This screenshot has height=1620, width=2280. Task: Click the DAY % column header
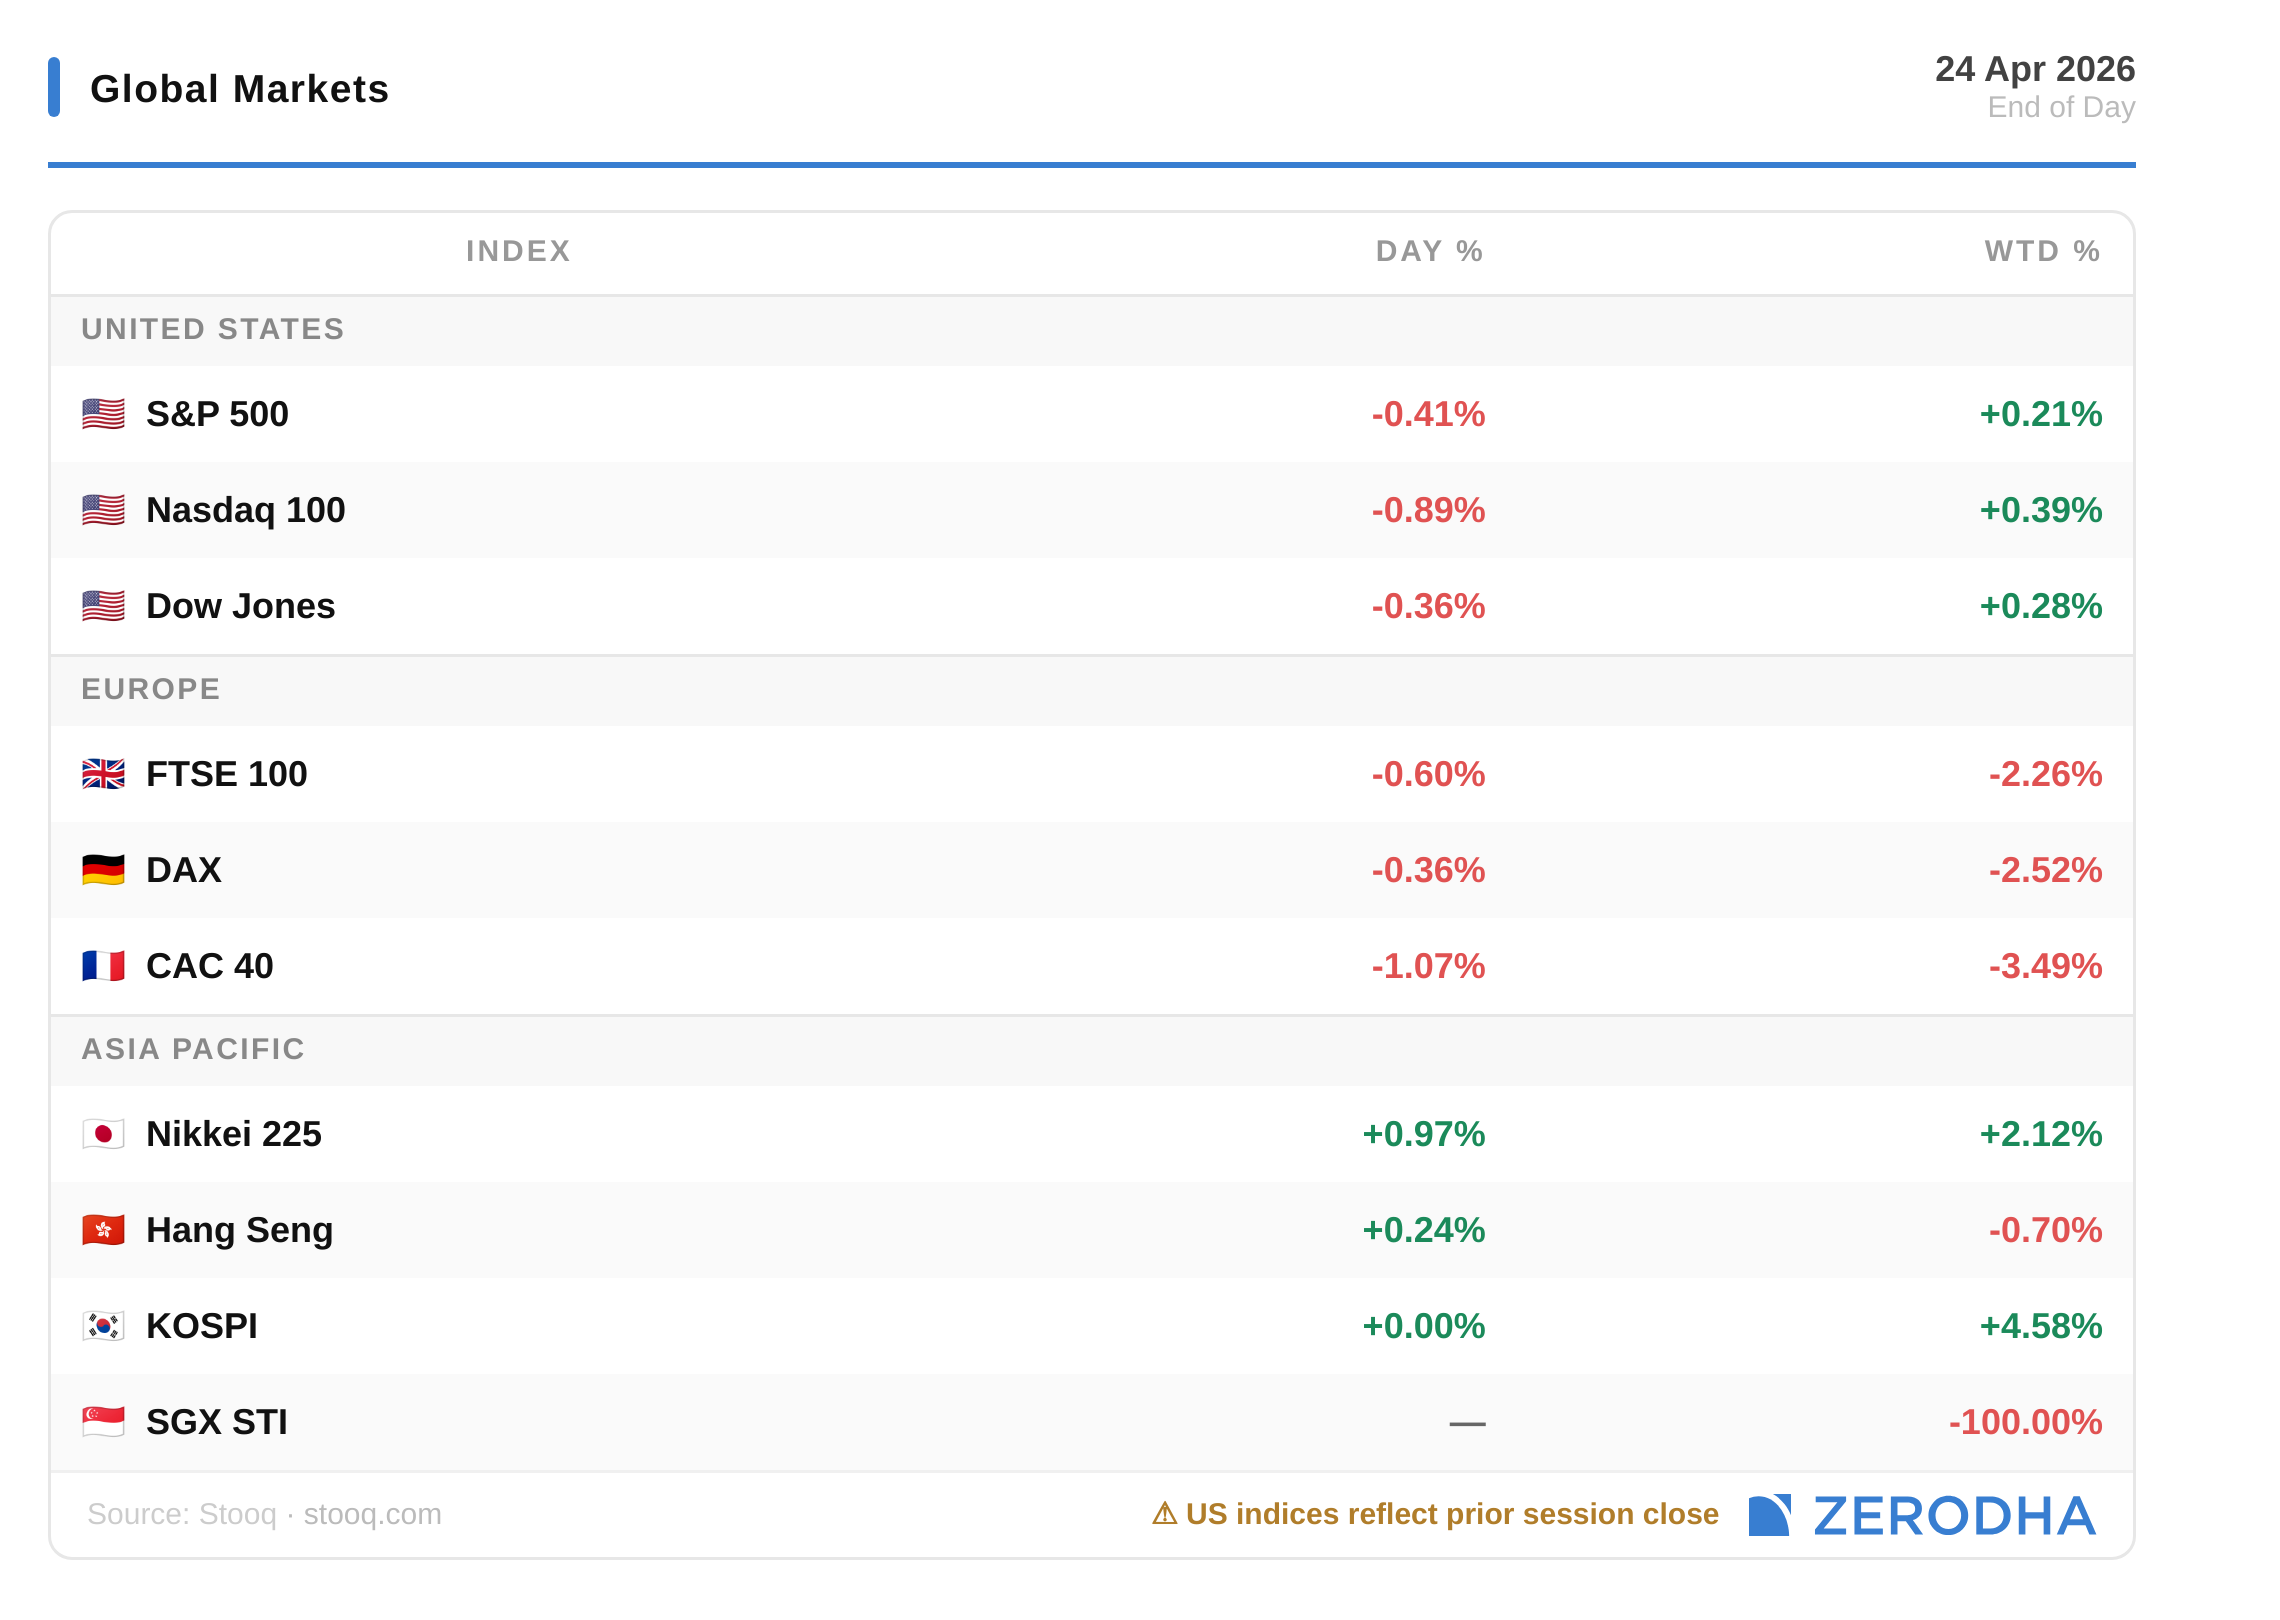click(1429, 251)
